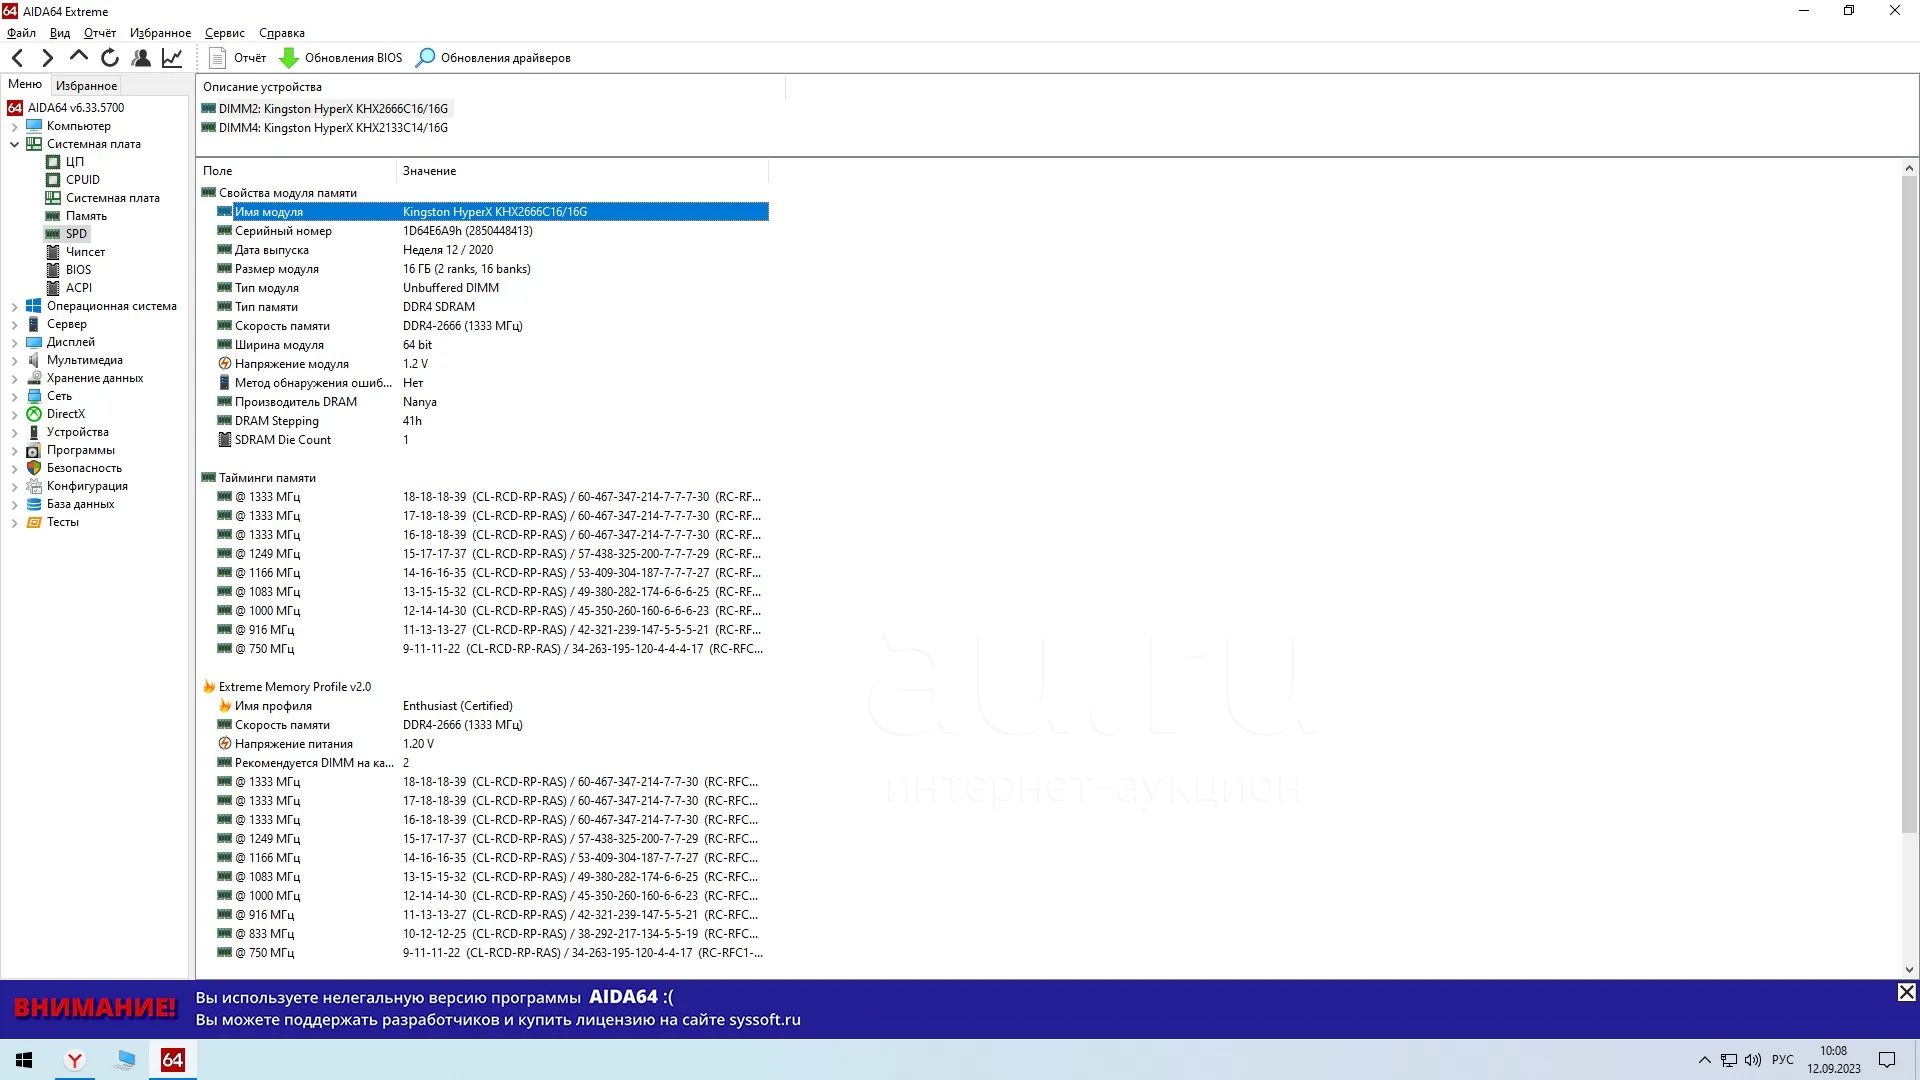Screen dimensions: 1920x1080
Task: Click the Back navigation arrow
Action: (x=17, y=58)
